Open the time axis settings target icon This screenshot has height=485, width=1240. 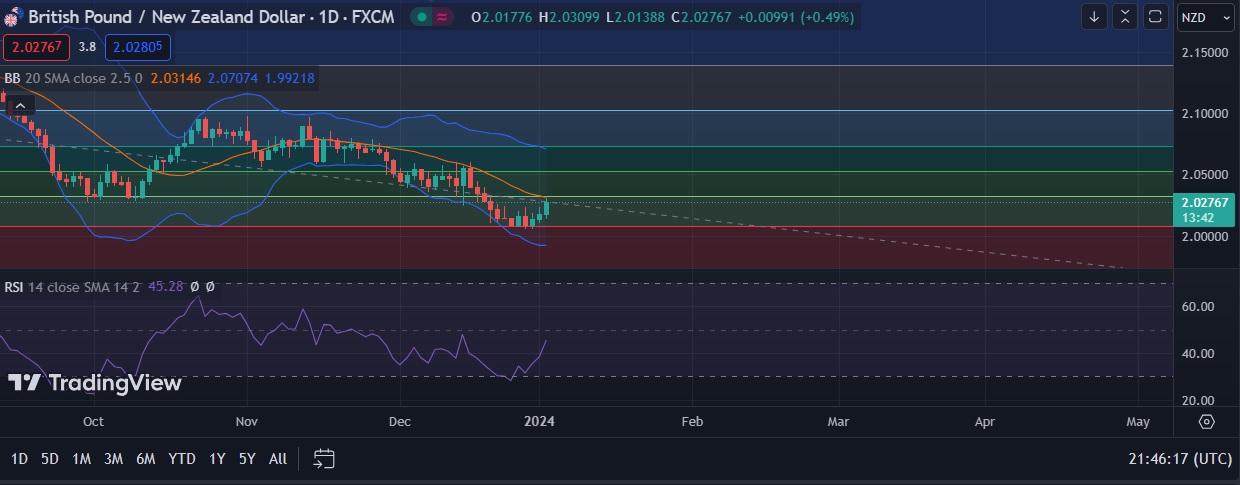tap(1206, 421)
